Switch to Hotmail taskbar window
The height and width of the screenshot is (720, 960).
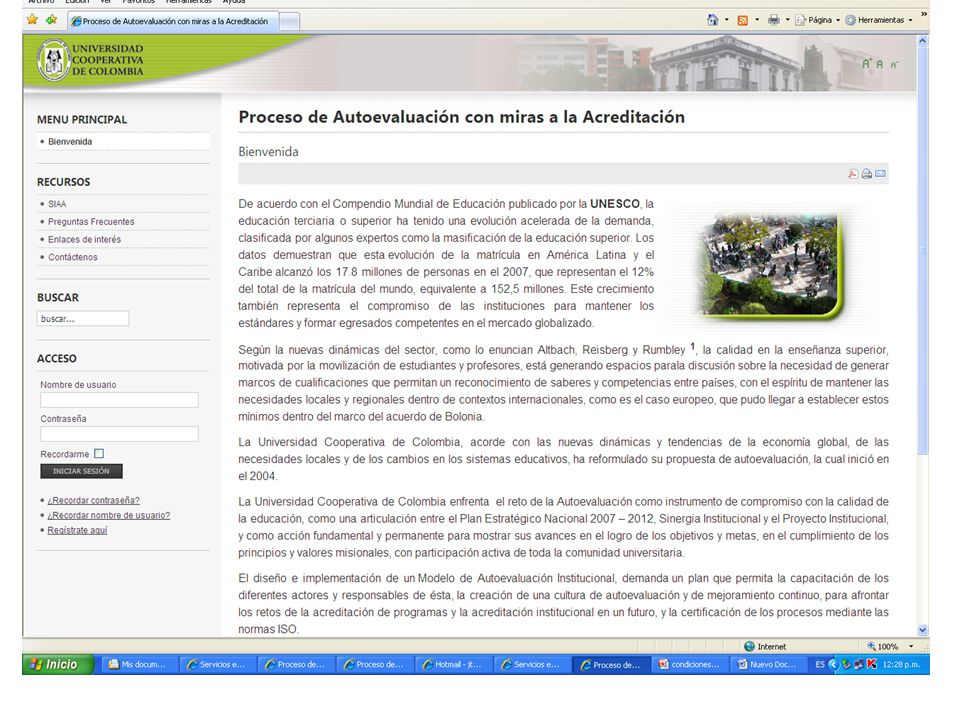455,664
